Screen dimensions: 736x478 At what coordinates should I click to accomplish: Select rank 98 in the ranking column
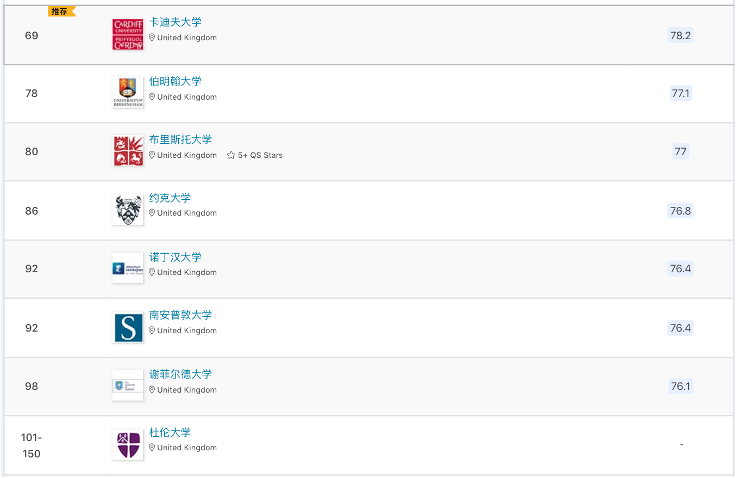click(31, 386)
